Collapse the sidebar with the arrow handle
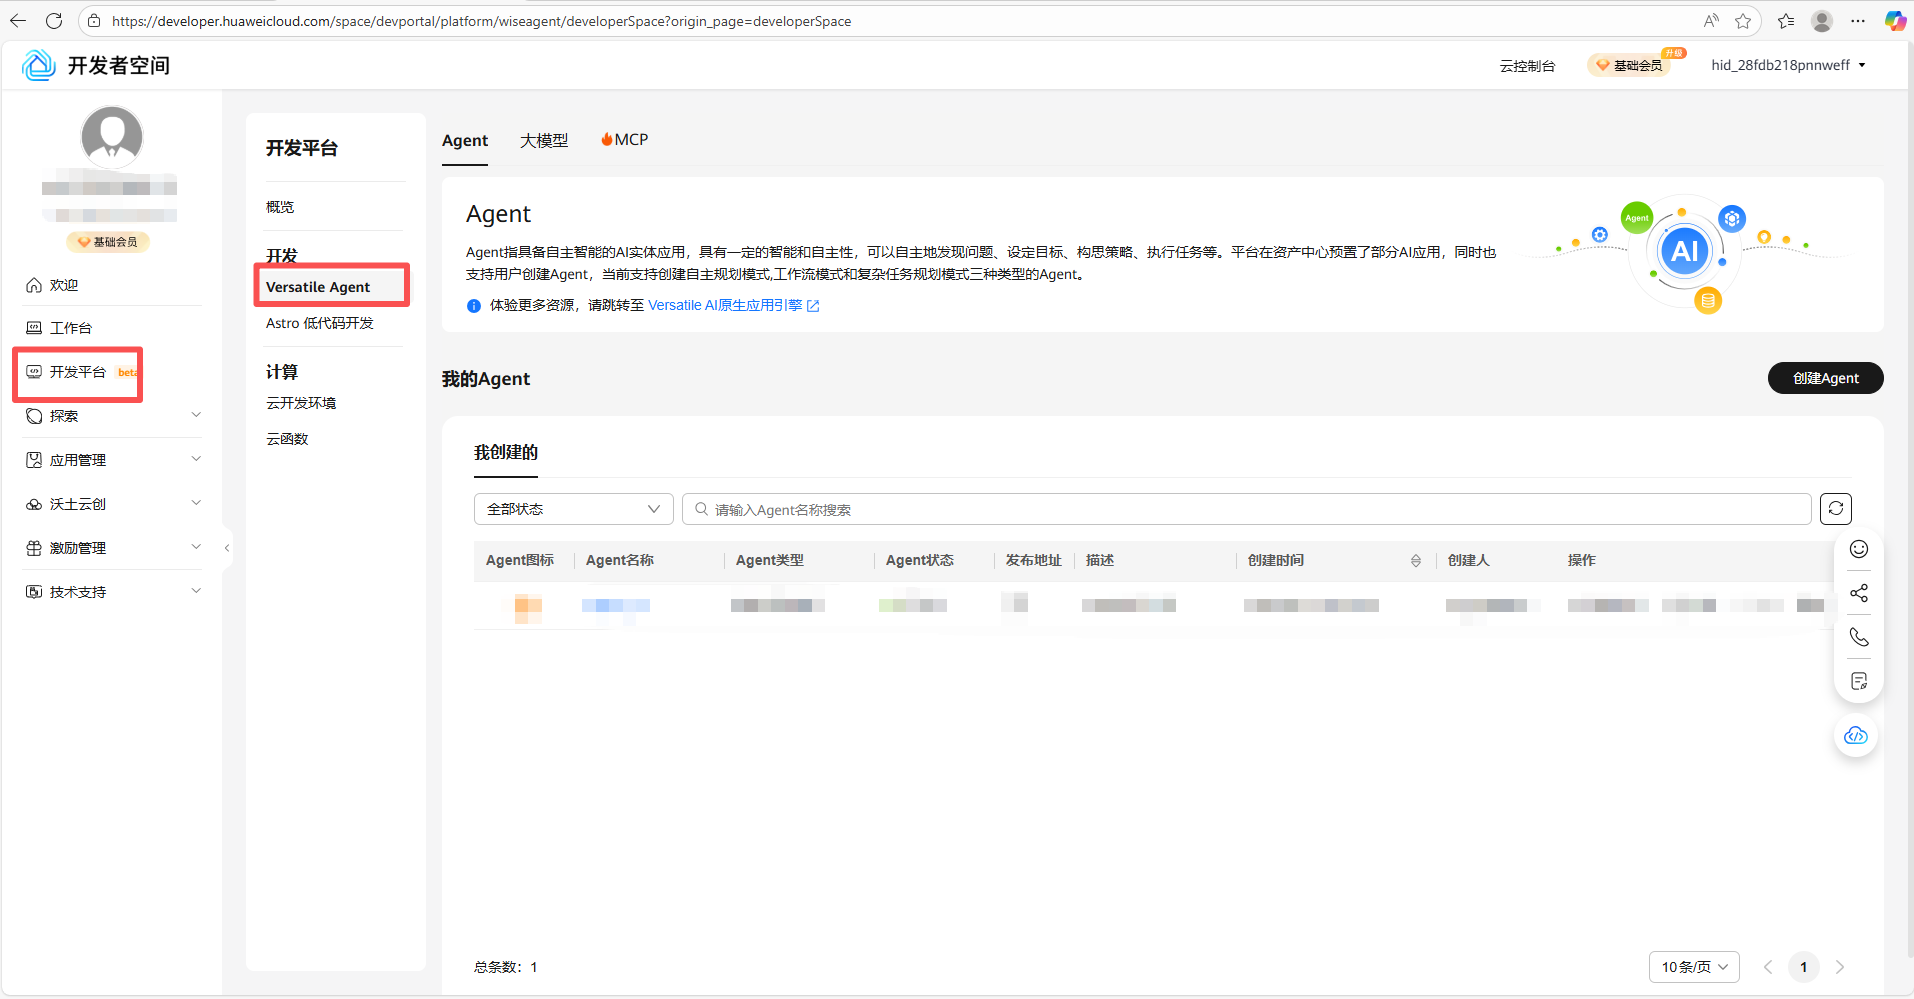The height and width of the screenshot is (999, 1914). tap(227, 548)
